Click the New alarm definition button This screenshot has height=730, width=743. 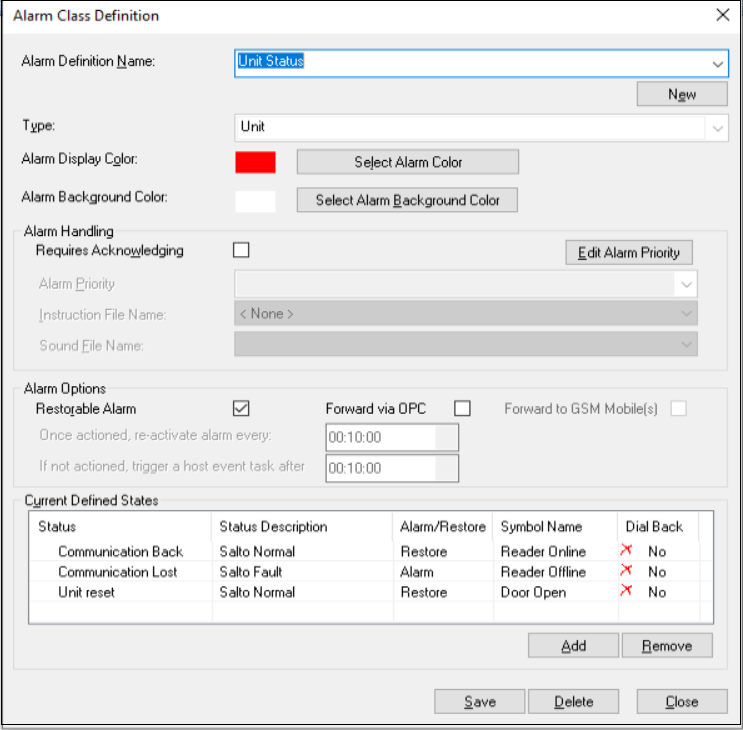pos(682,94)
